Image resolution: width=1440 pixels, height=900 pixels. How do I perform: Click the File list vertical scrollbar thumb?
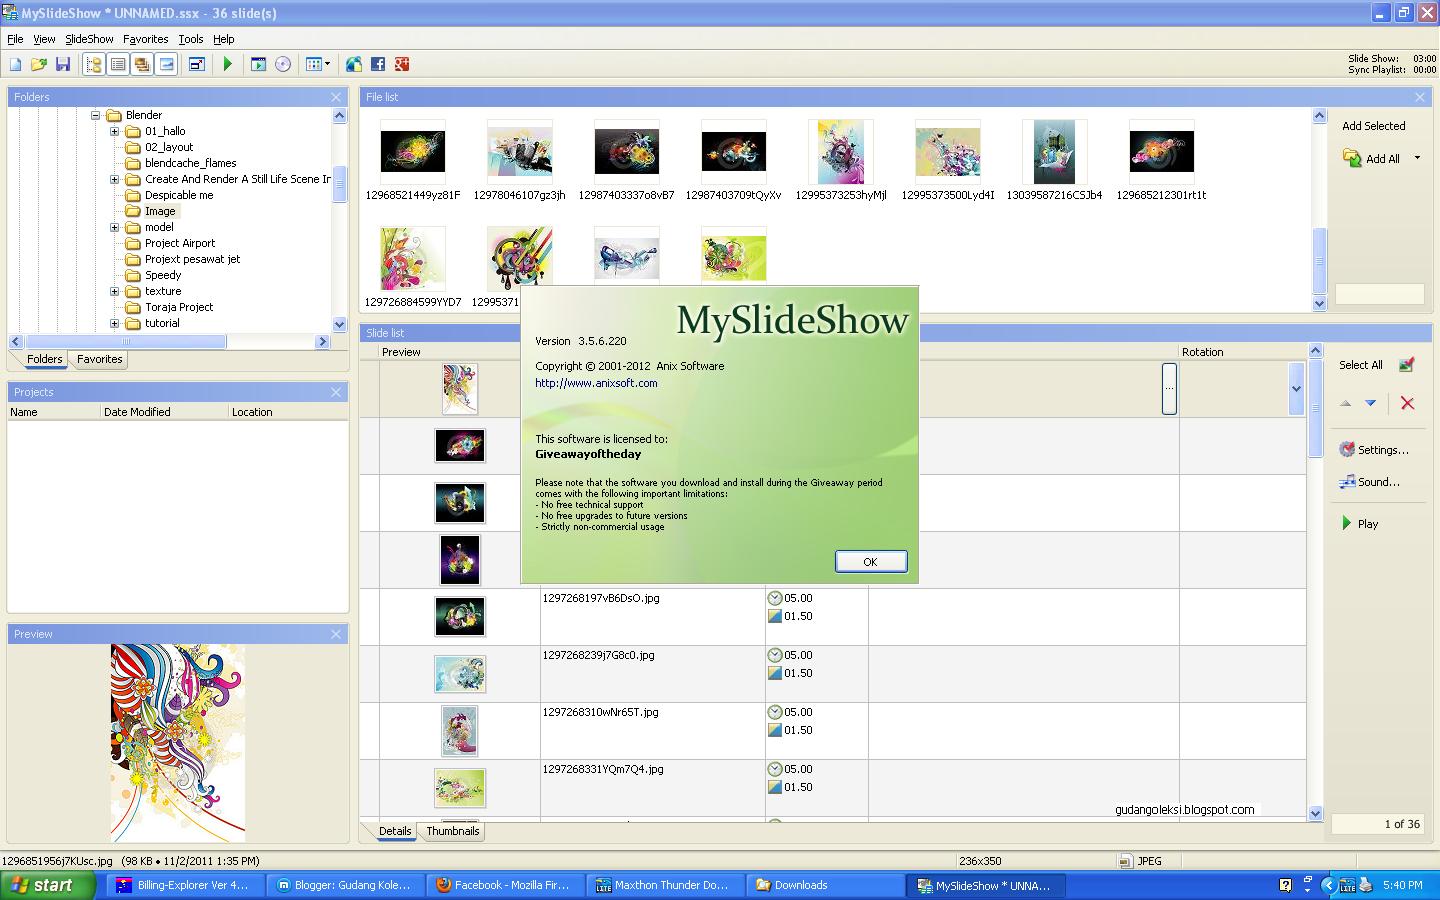point(1319,261)
